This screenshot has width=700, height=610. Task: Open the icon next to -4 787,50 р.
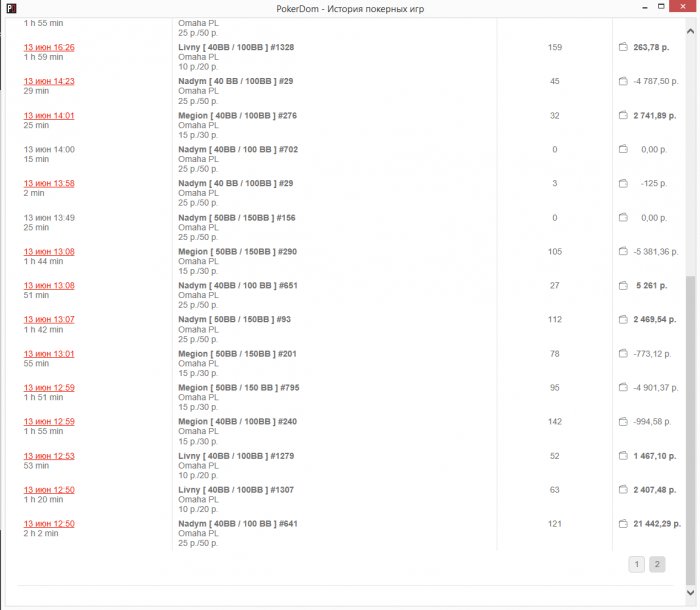622,81
